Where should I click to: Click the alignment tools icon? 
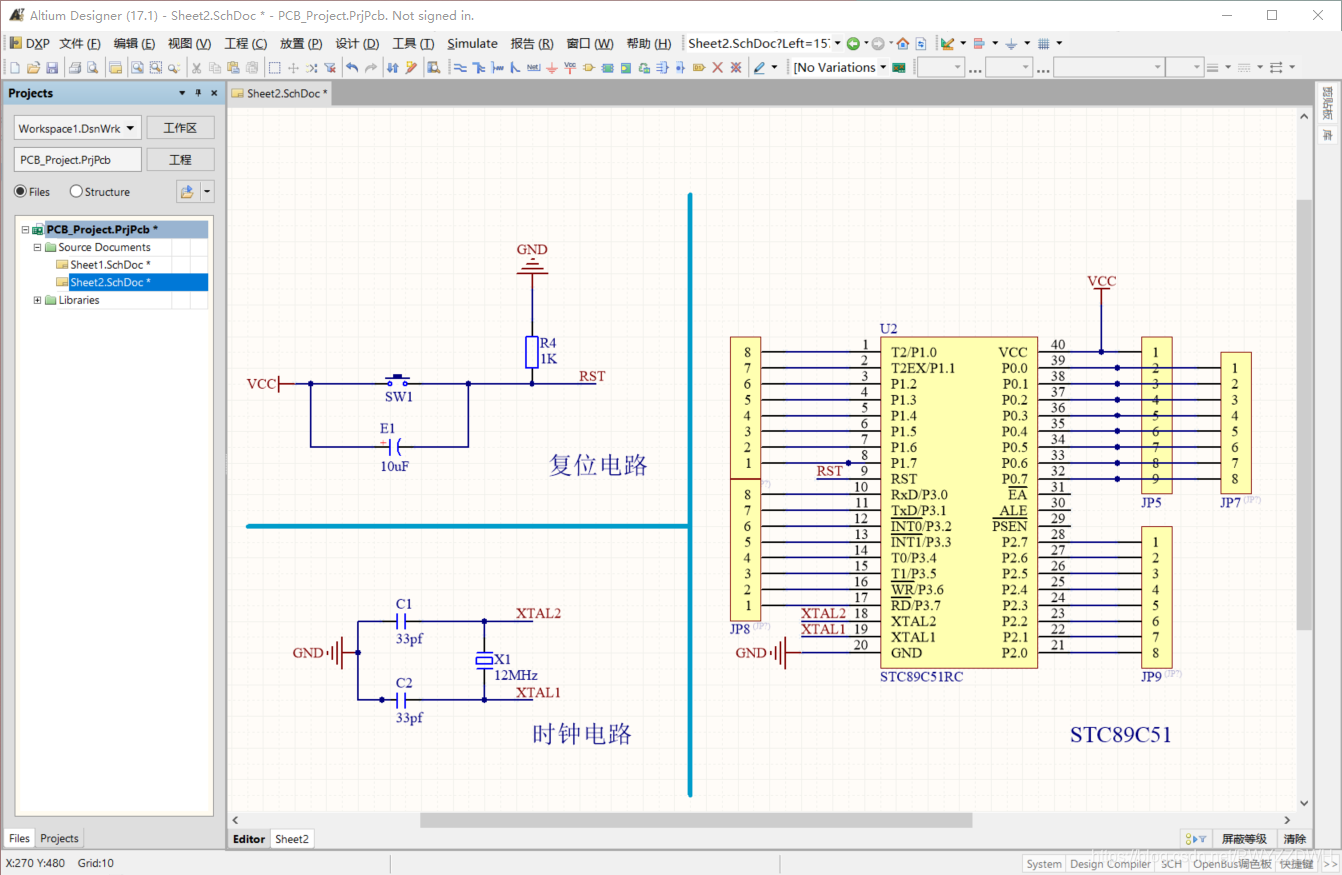tap(979, 43)
